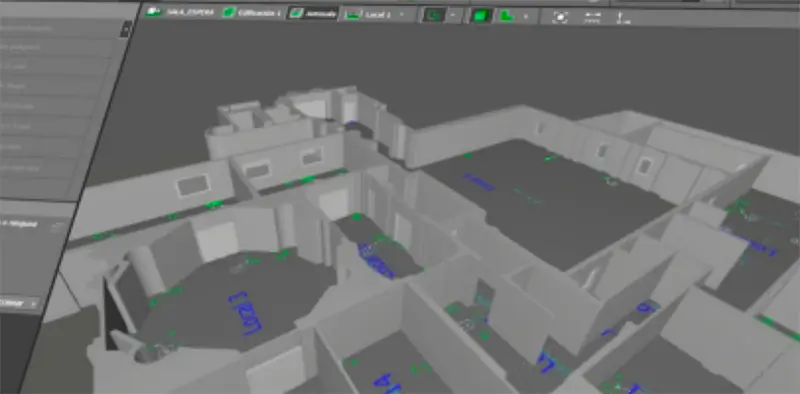
Task: Open the Local 1 dropdown arrow
Action: tap(401, 15)
